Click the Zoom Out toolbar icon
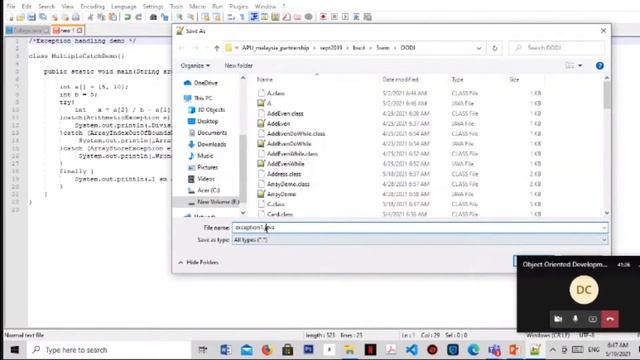This screenshot has width=640, height=360. click(x=190, y=17)
